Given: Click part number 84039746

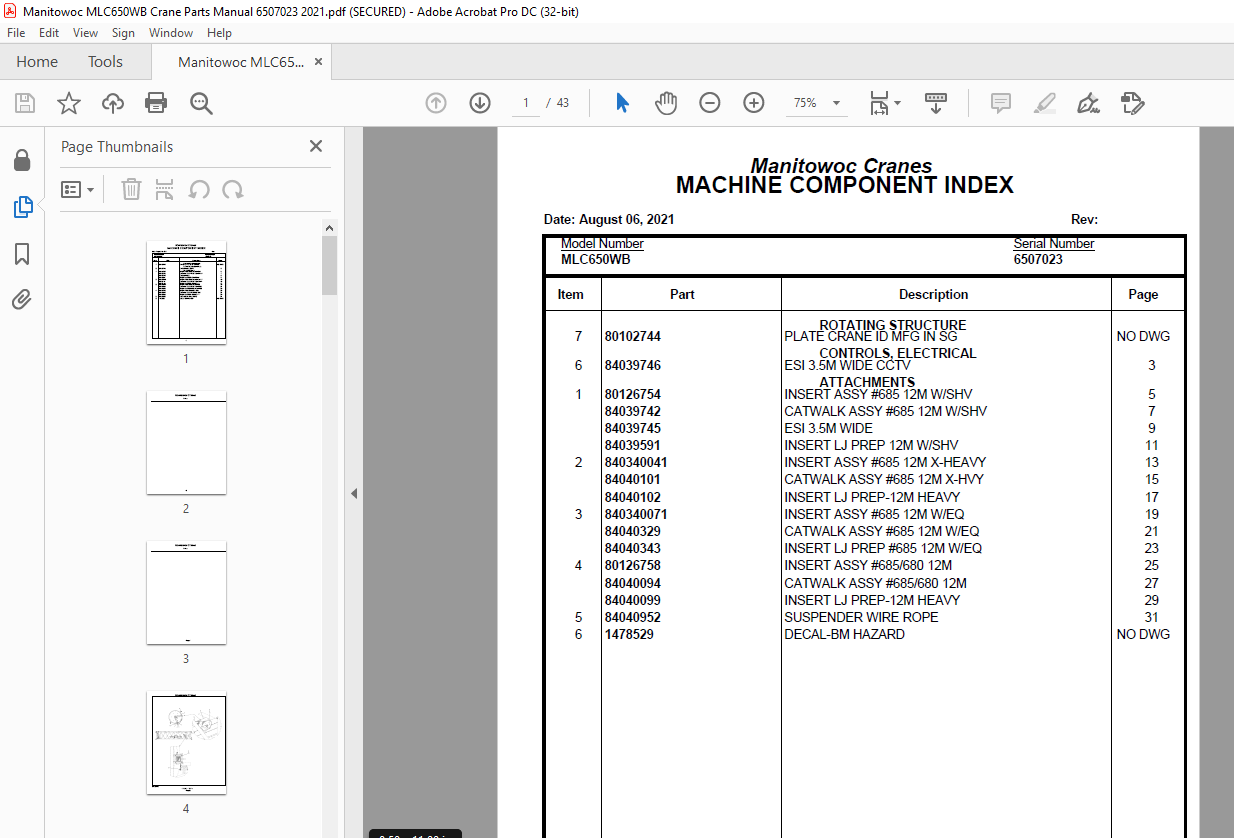Looking at the screenshot, I should (633, 366).
